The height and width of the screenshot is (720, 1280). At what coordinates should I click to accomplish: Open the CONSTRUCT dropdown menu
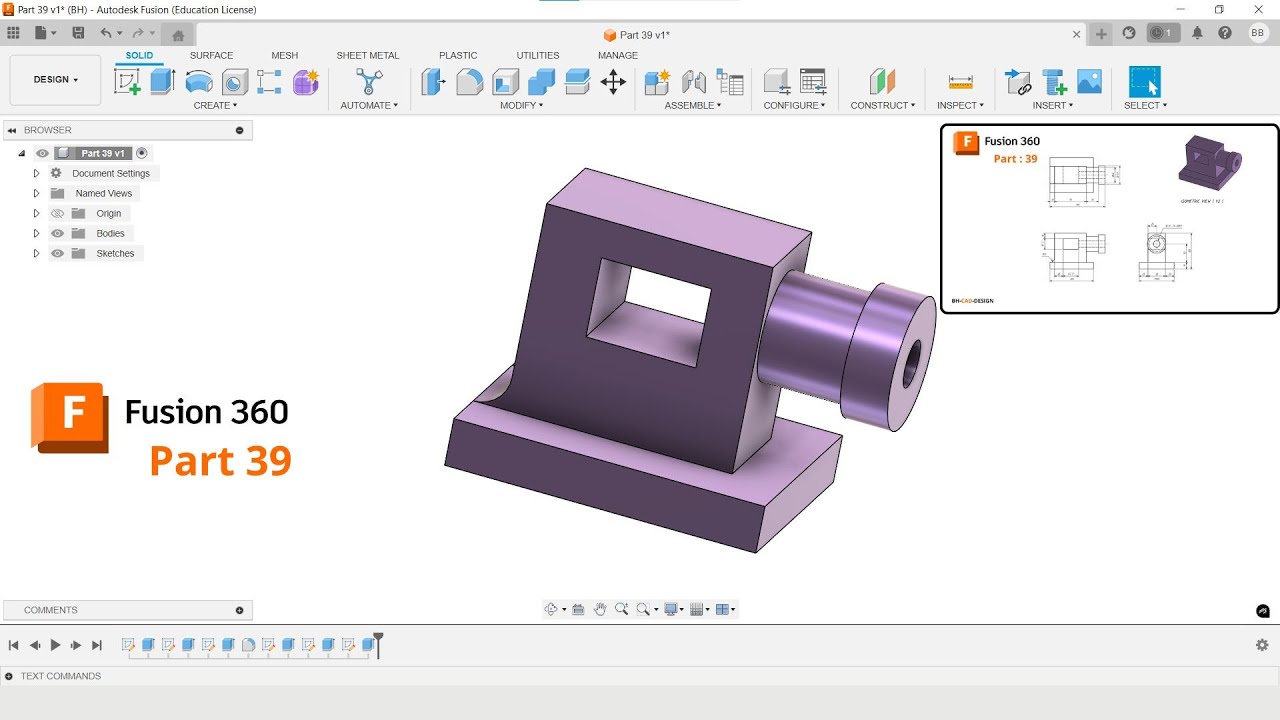click(882, 105)
